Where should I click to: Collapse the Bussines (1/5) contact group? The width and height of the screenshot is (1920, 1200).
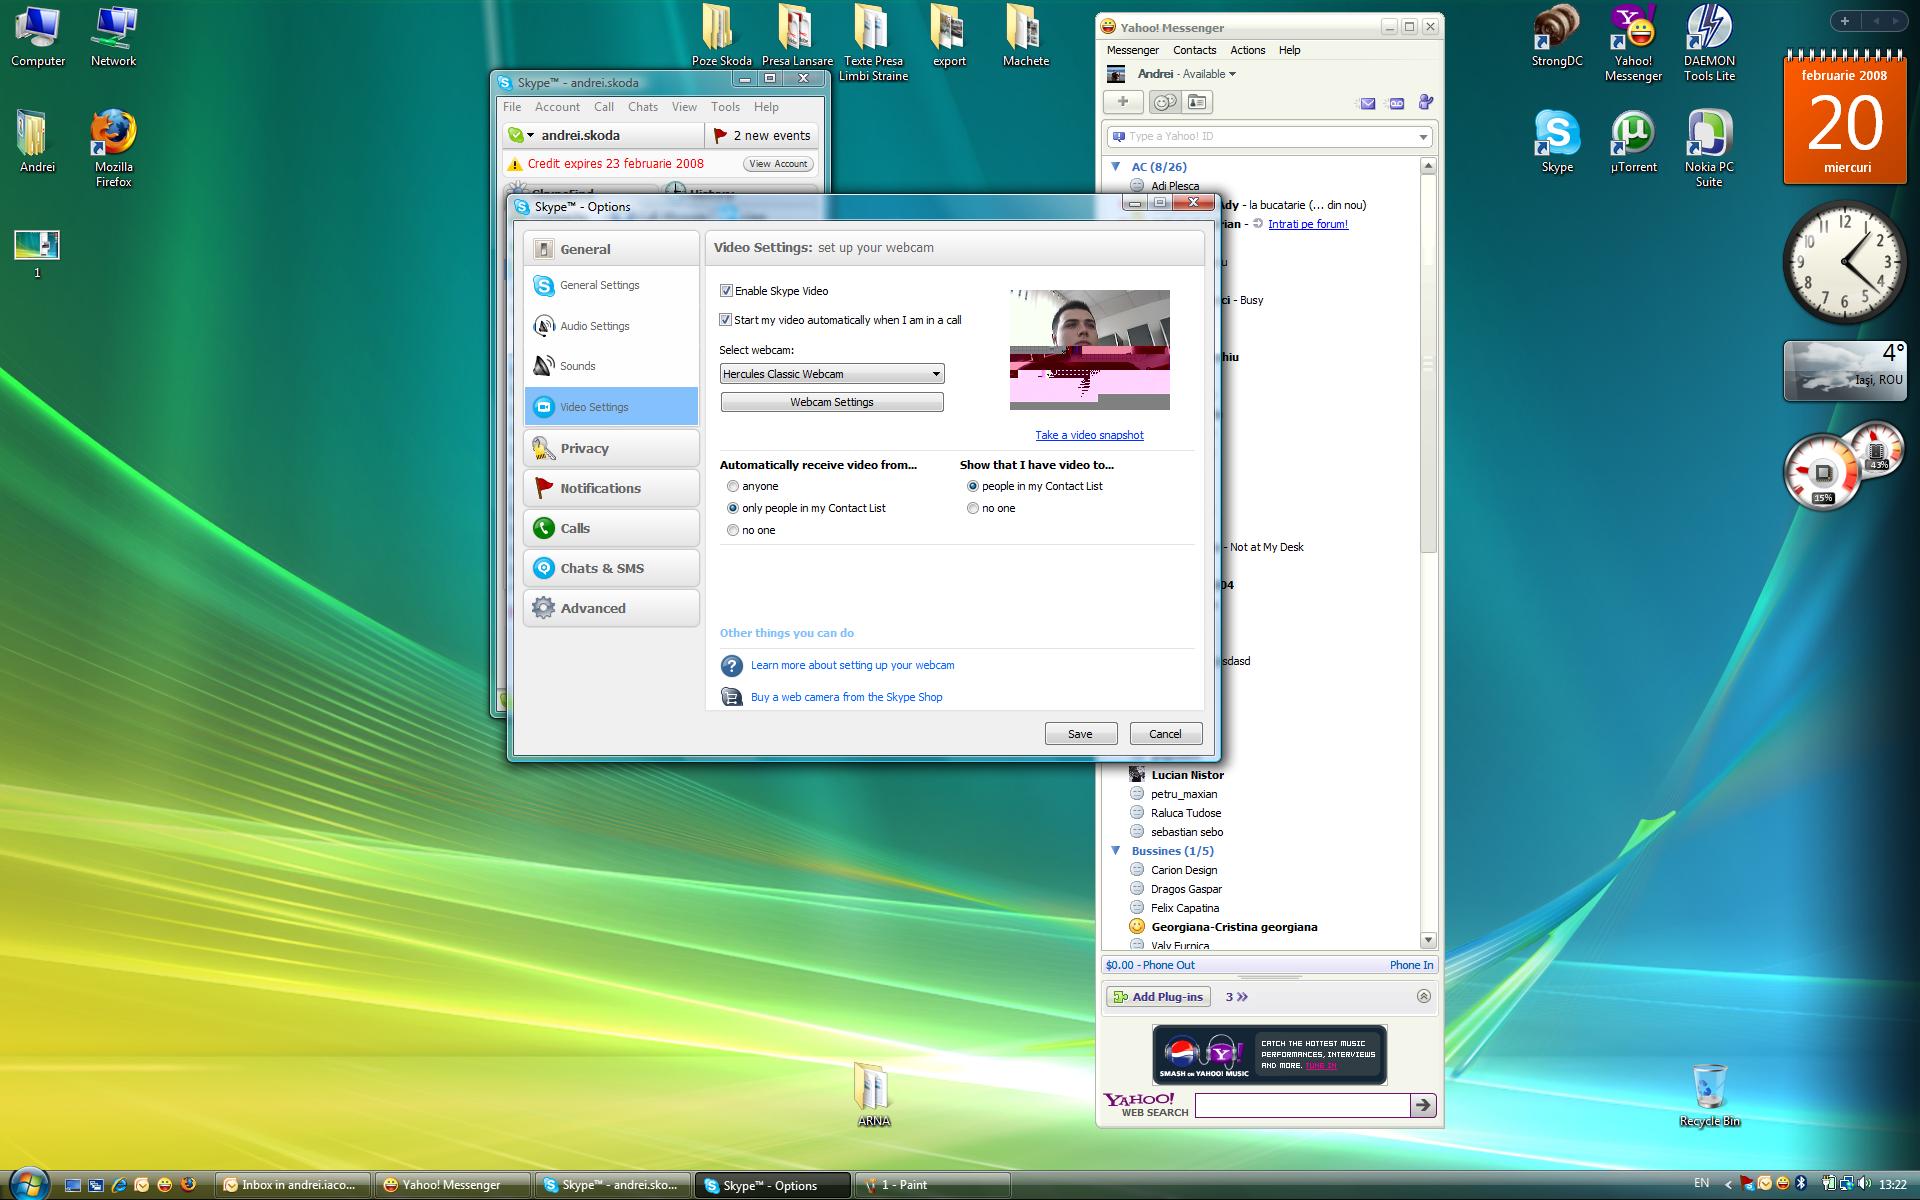1116,851
